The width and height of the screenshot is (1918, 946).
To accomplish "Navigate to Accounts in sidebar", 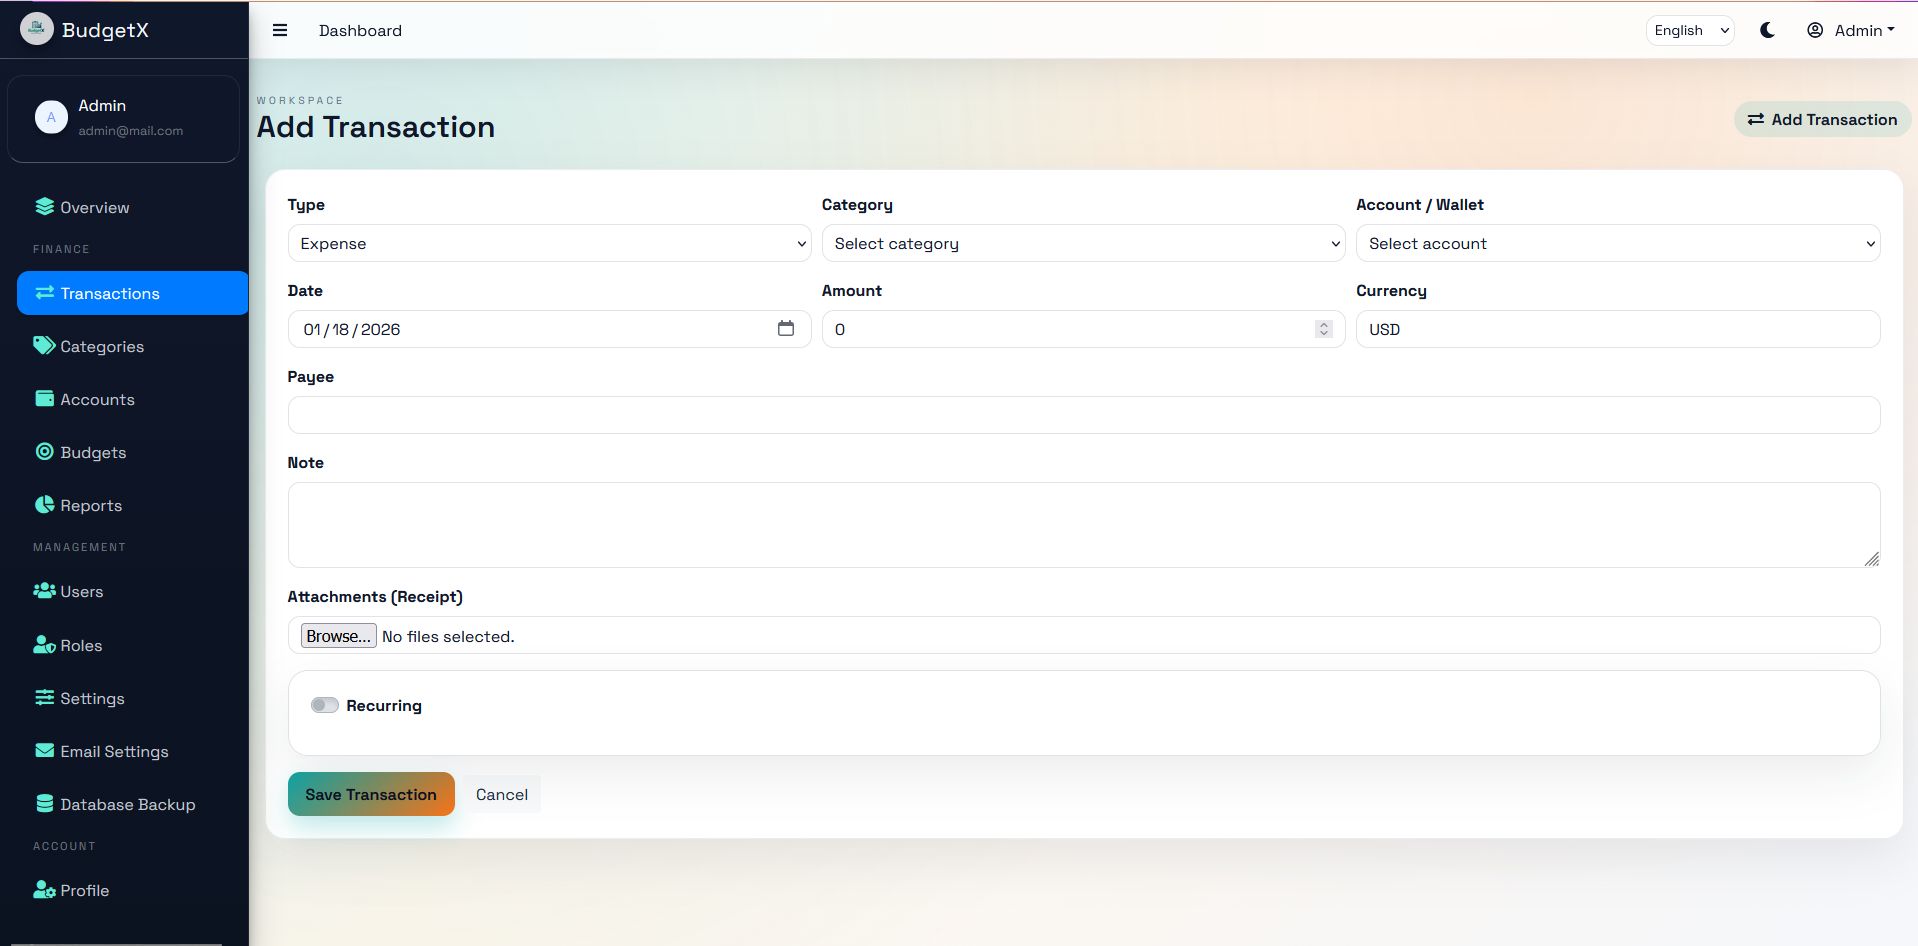I will (x=132, y=399).
